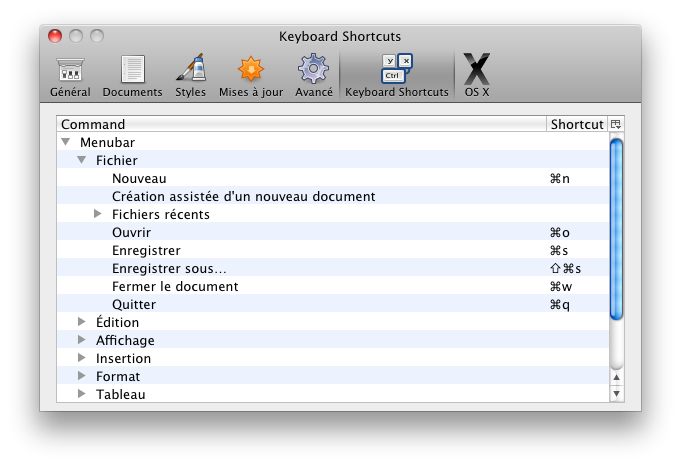Click the ⌘q shortcut cell
This screenshot has width=681, height=466.
[559, 305]
